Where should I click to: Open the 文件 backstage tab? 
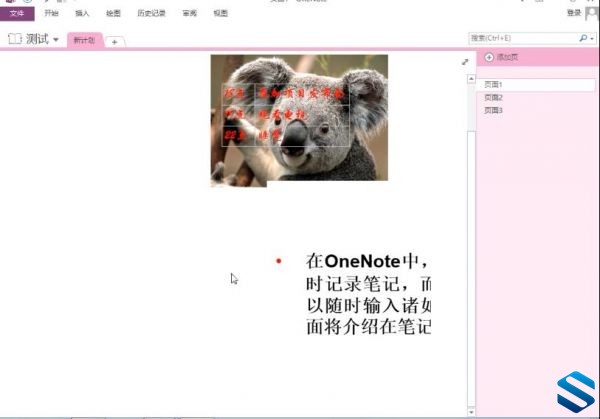pyautogui.click(x=17, y=14)
